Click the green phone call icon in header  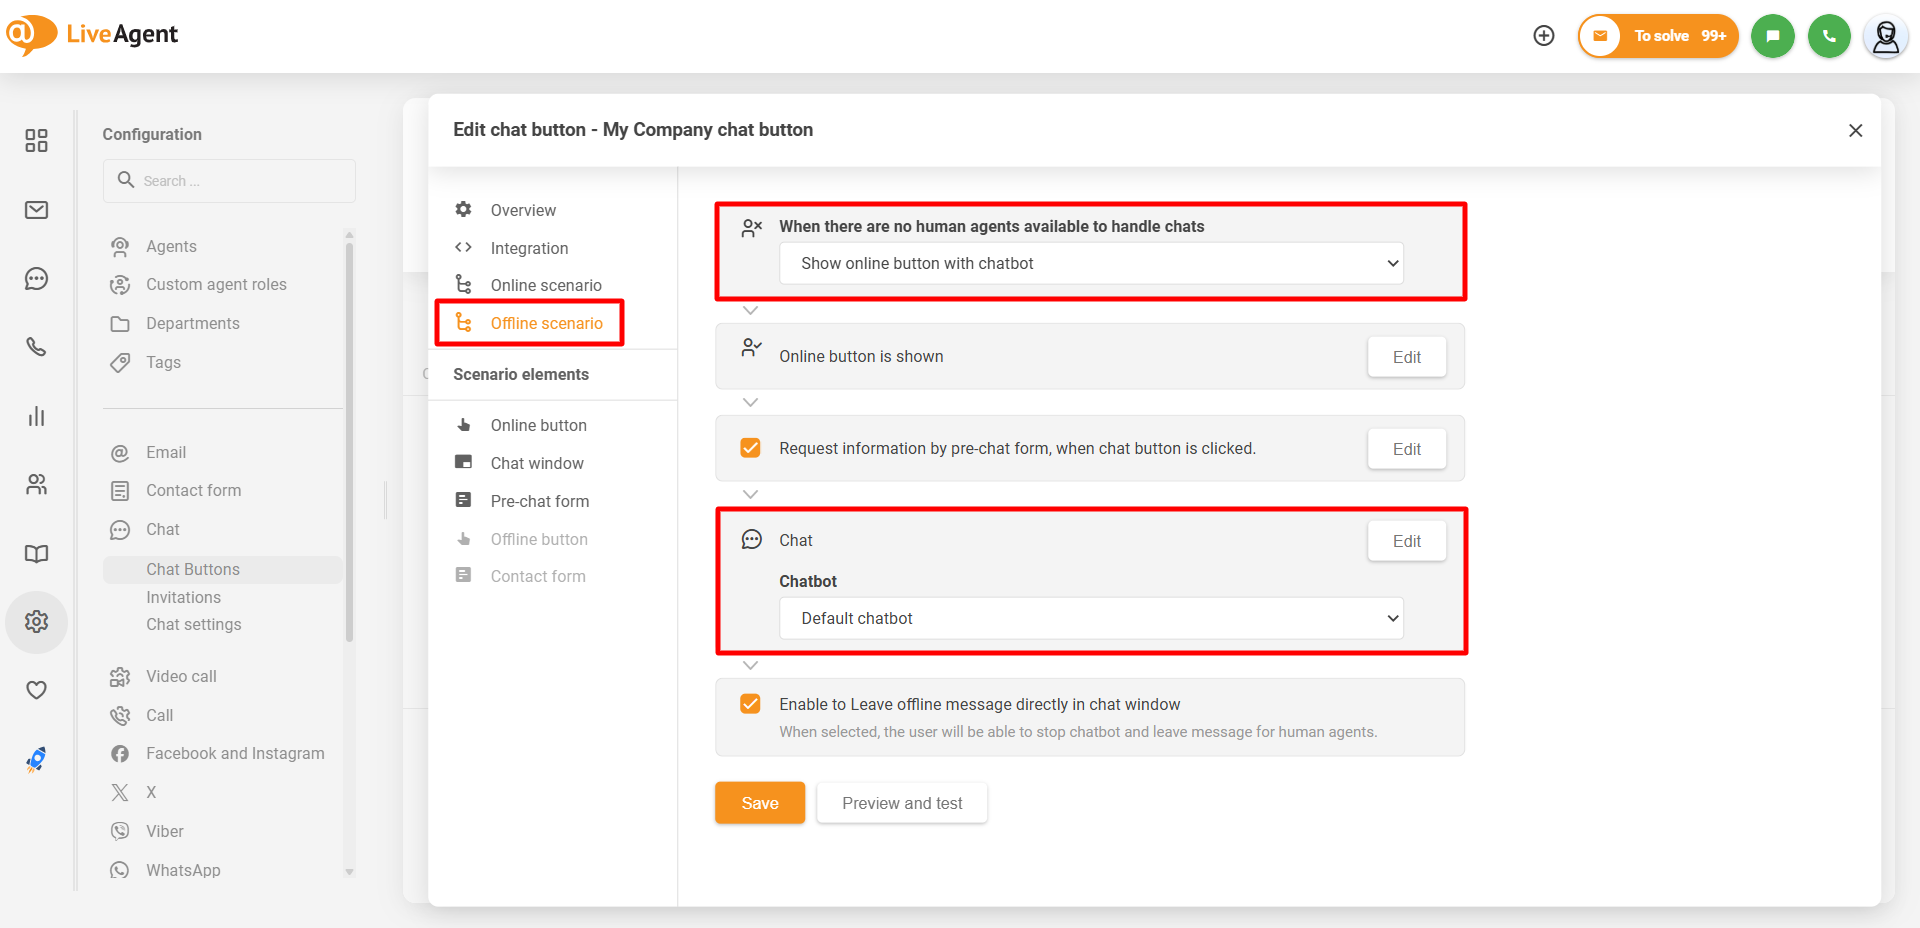[x=1829, y=36]
